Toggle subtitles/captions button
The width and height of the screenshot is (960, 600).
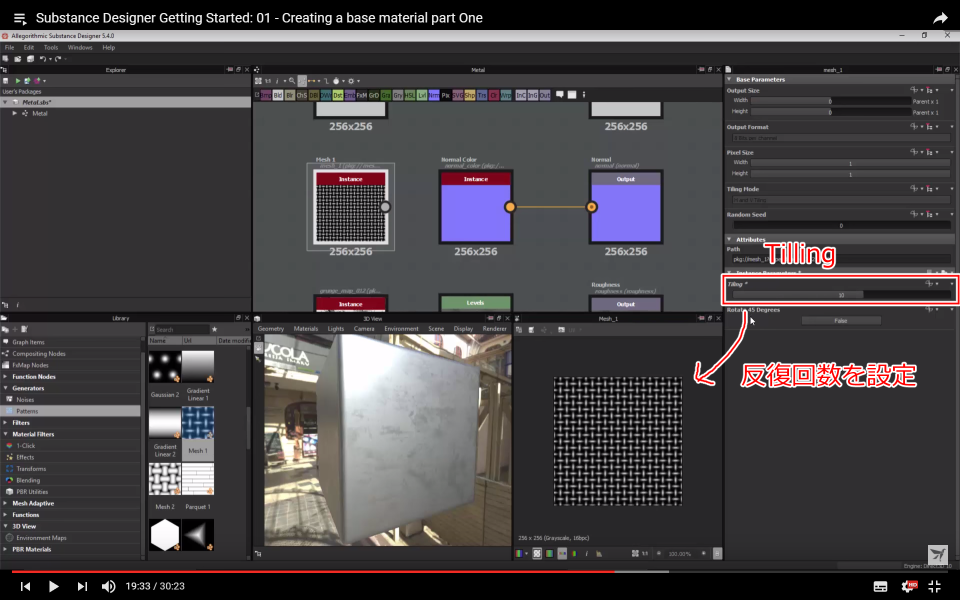[880, 587]
